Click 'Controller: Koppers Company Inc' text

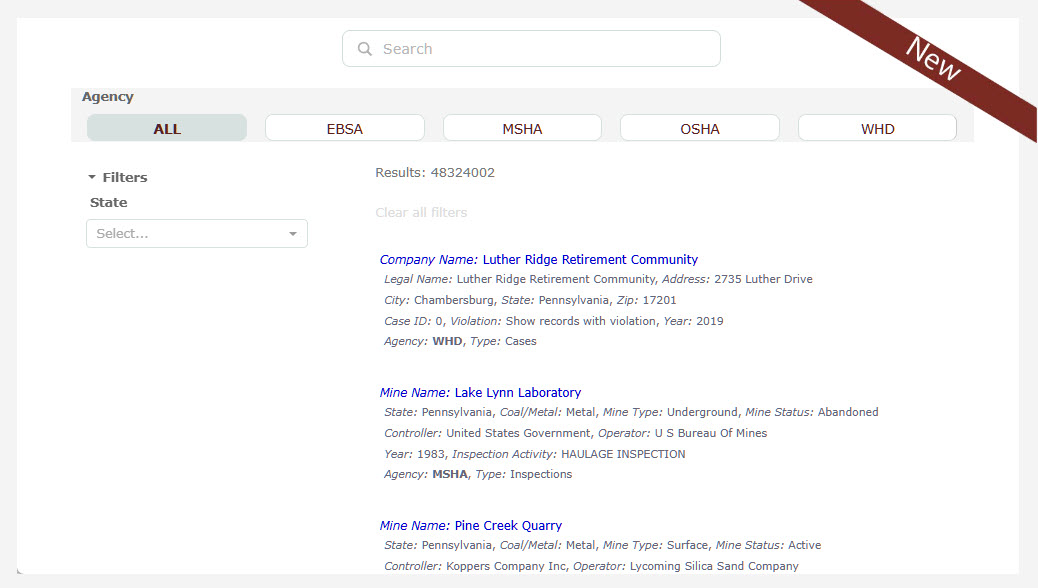(475, 566)
